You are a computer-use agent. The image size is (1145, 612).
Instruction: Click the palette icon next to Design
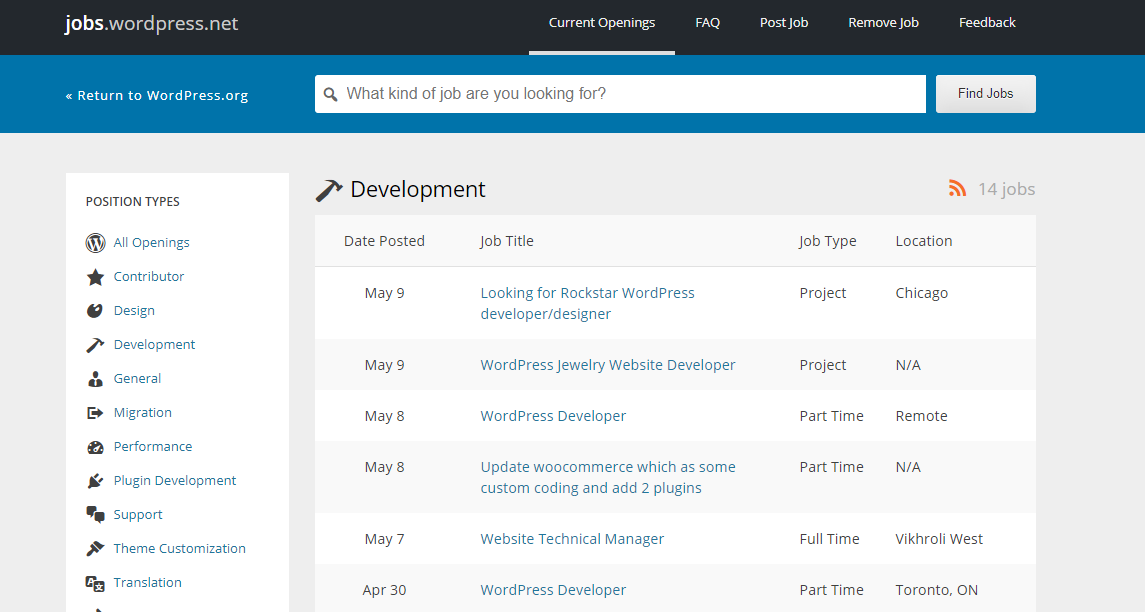(x=95, y=310)
